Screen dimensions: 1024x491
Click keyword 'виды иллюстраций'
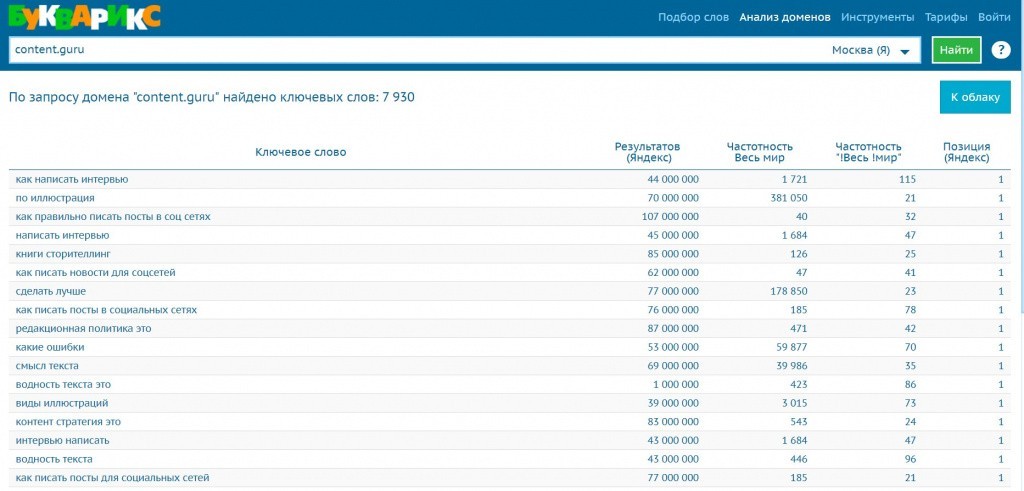[62, 403]
